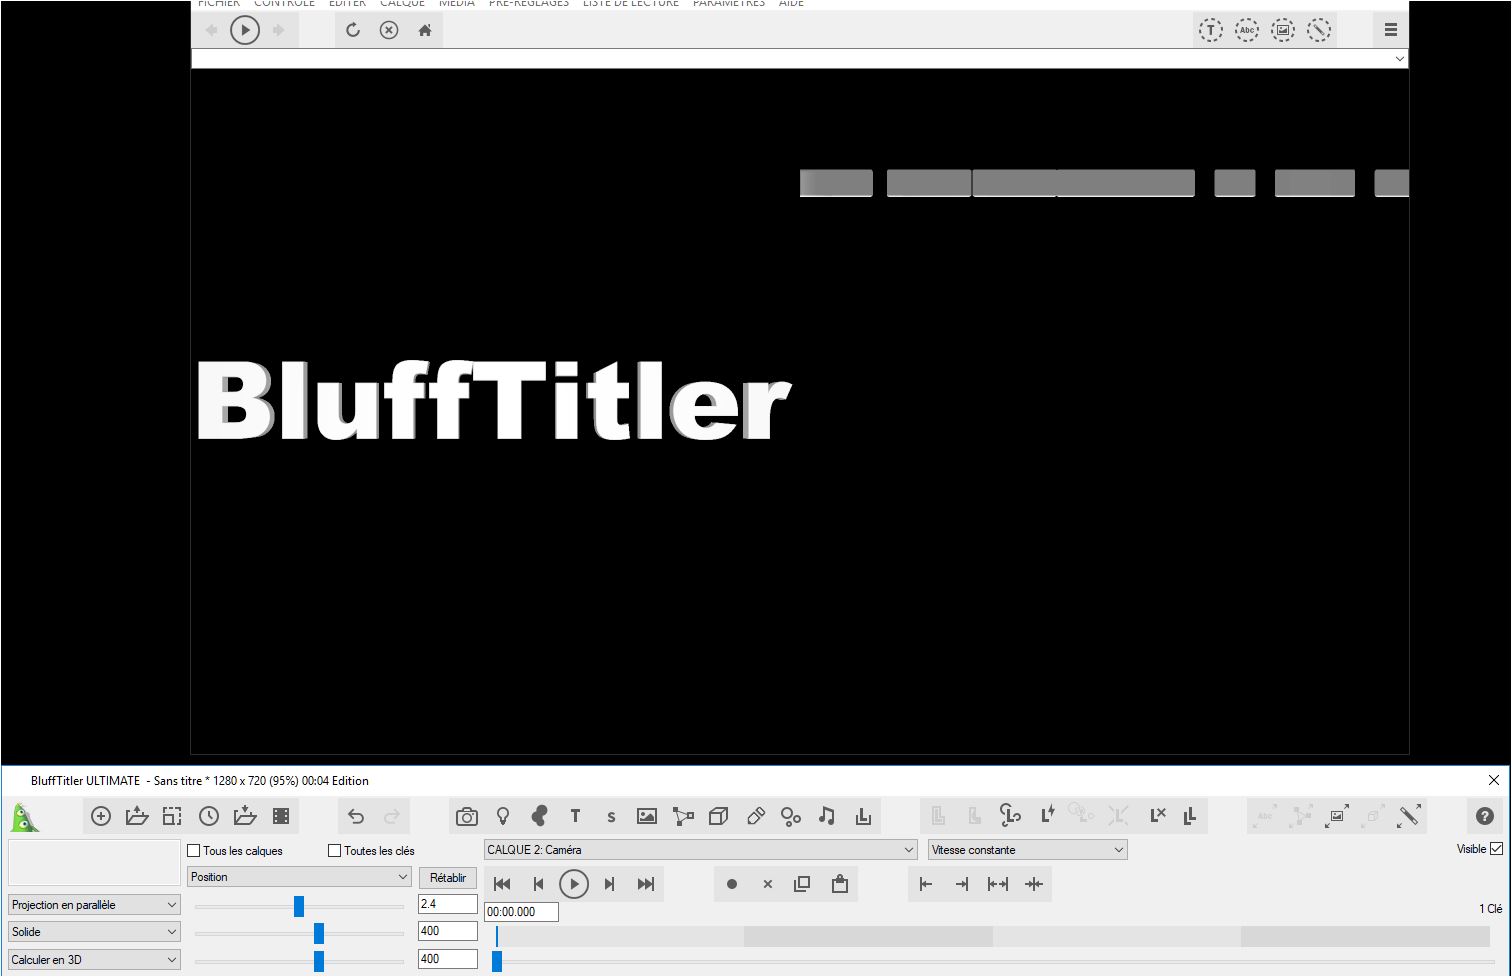Click the dashed-square resolution icon
The image size is (1512, 977).
[x=172, y=816]
